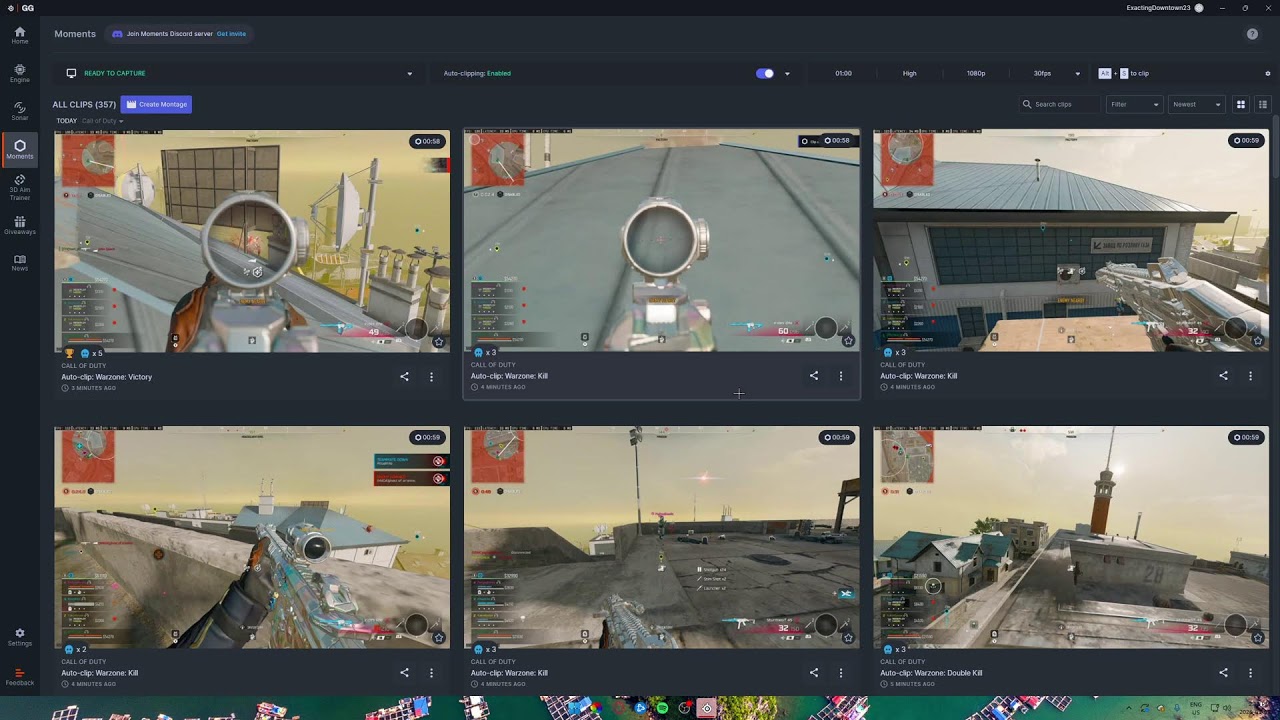Click the user account avatar icon
The height and width of the screenshot is (720, 1280).
[1199, 7]
